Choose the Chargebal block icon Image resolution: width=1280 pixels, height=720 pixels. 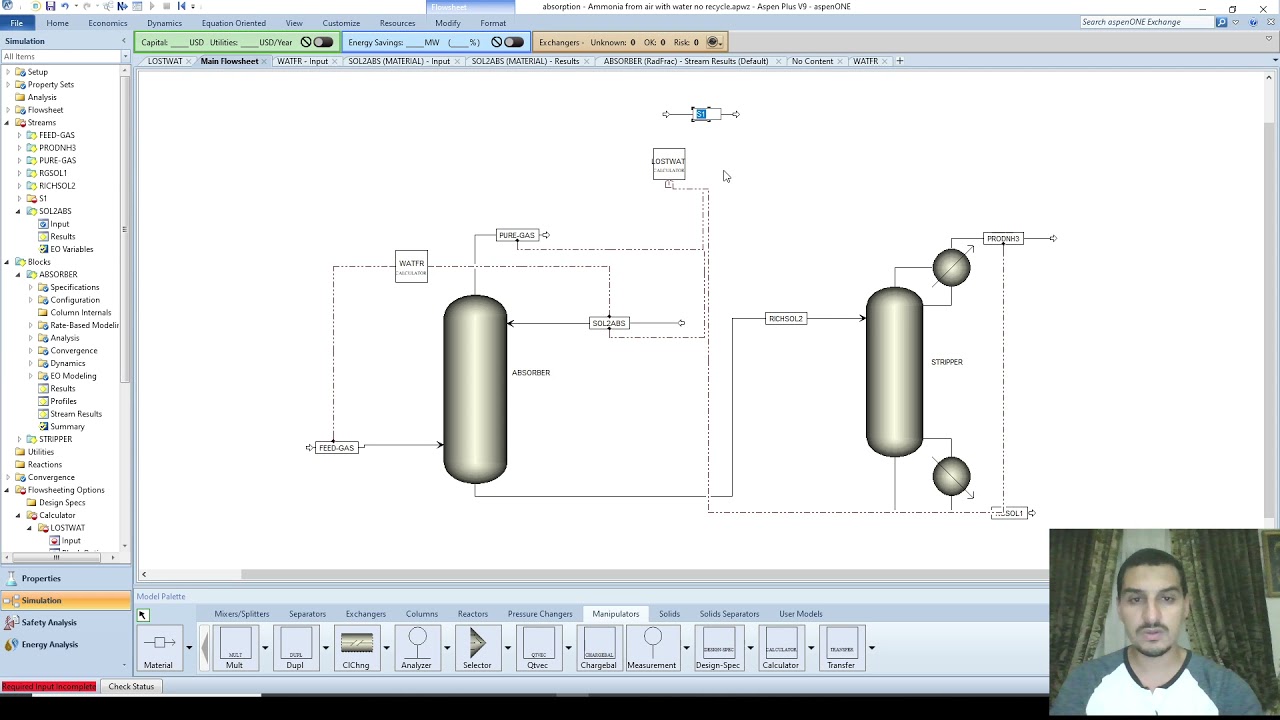pos(598,648)
